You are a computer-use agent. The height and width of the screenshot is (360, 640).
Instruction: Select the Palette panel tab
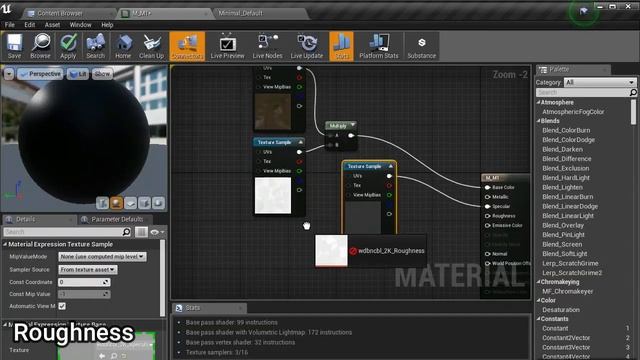tap(559, 70)
